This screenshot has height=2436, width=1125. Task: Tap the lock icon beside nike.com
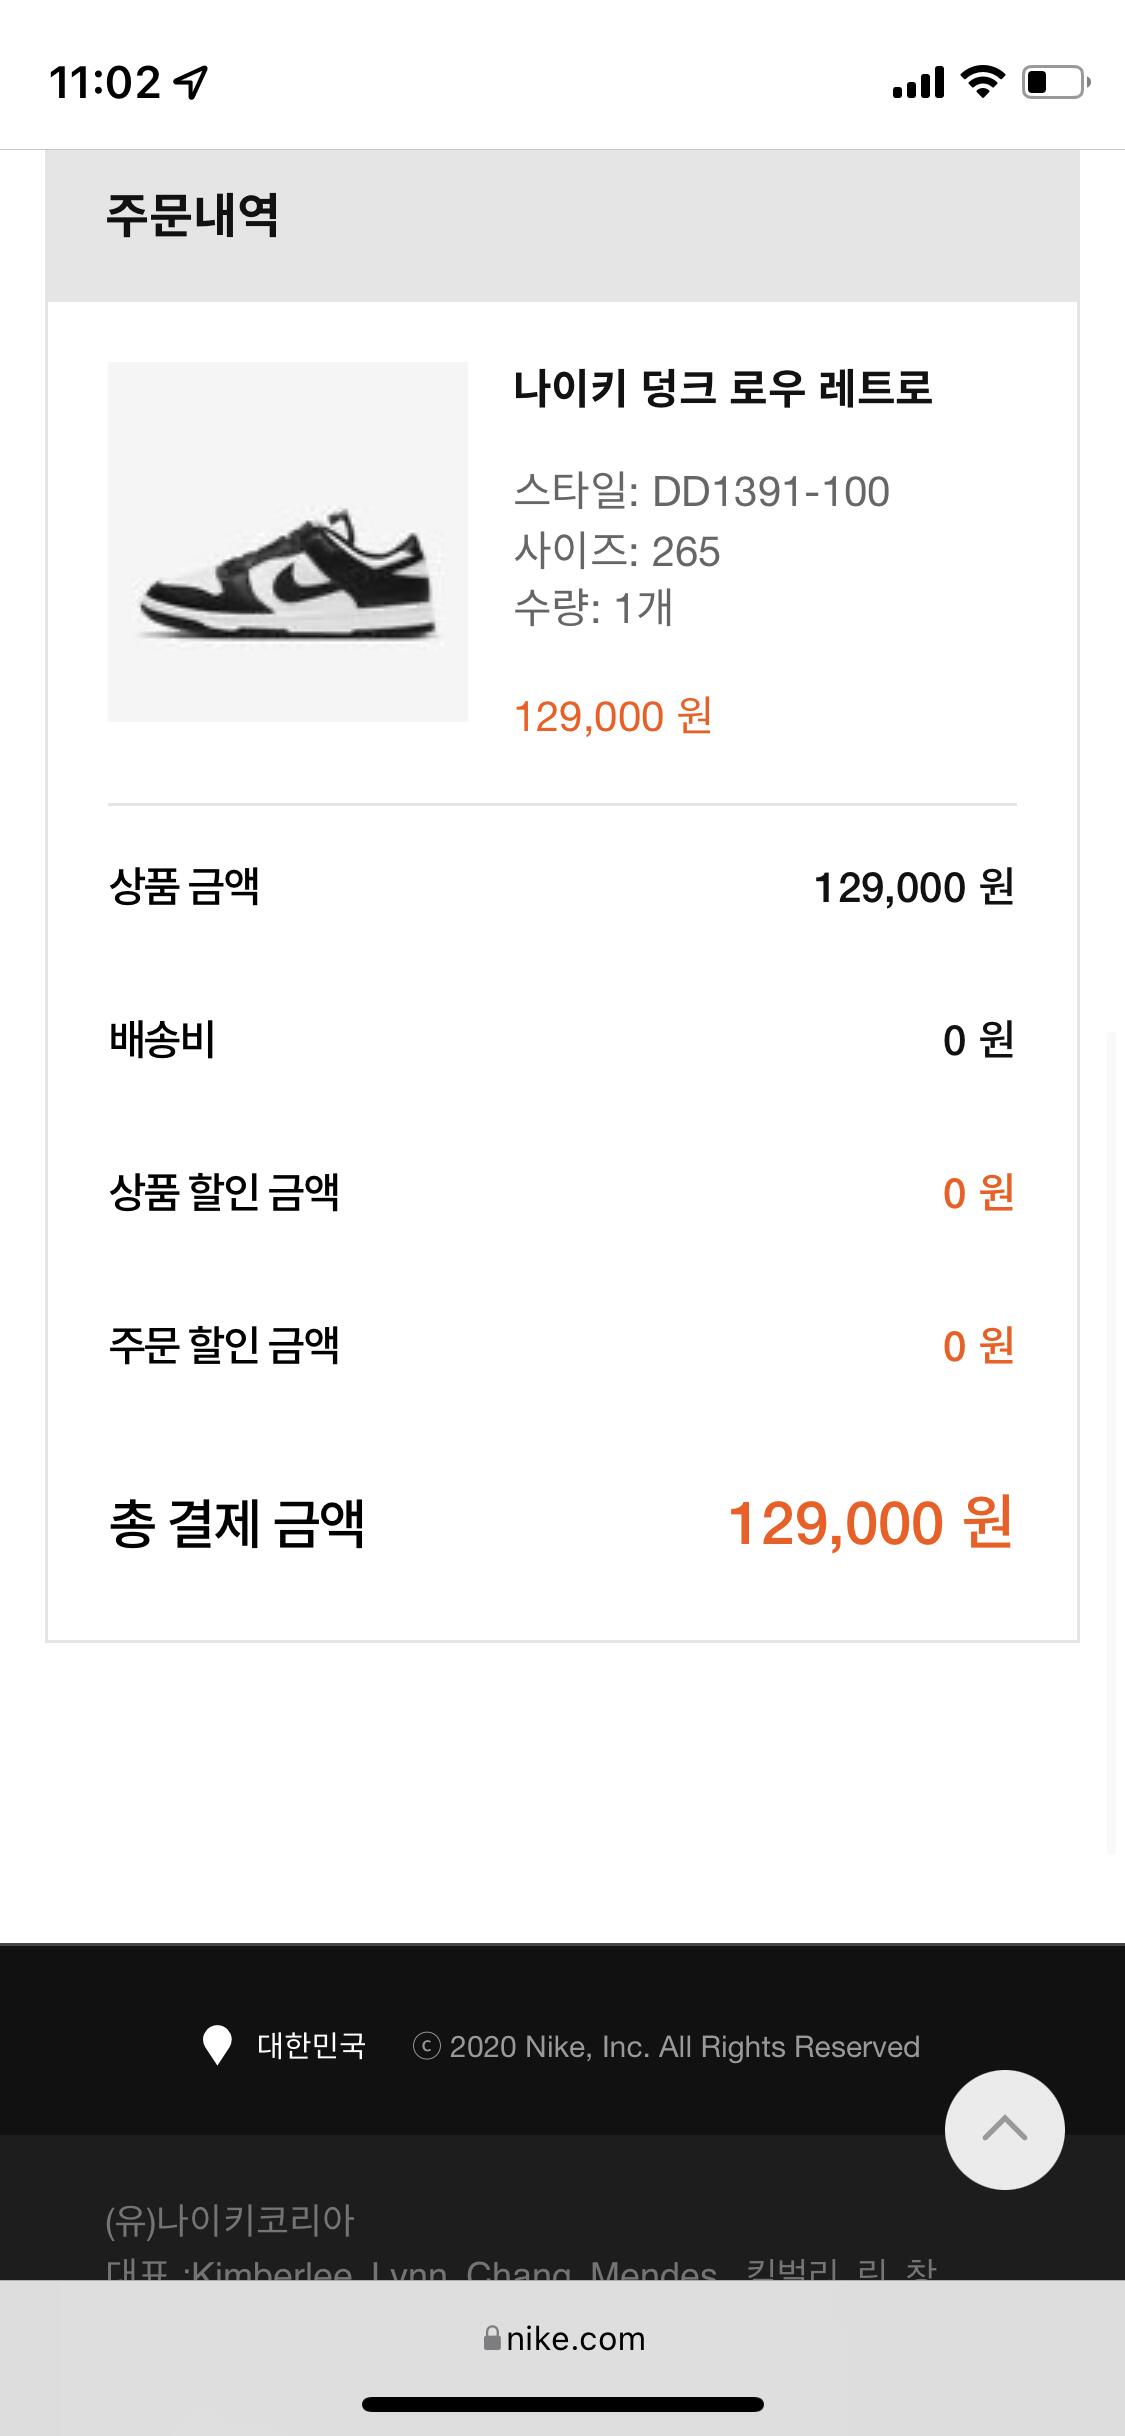pyautogui.click(x=491, y=2338)
